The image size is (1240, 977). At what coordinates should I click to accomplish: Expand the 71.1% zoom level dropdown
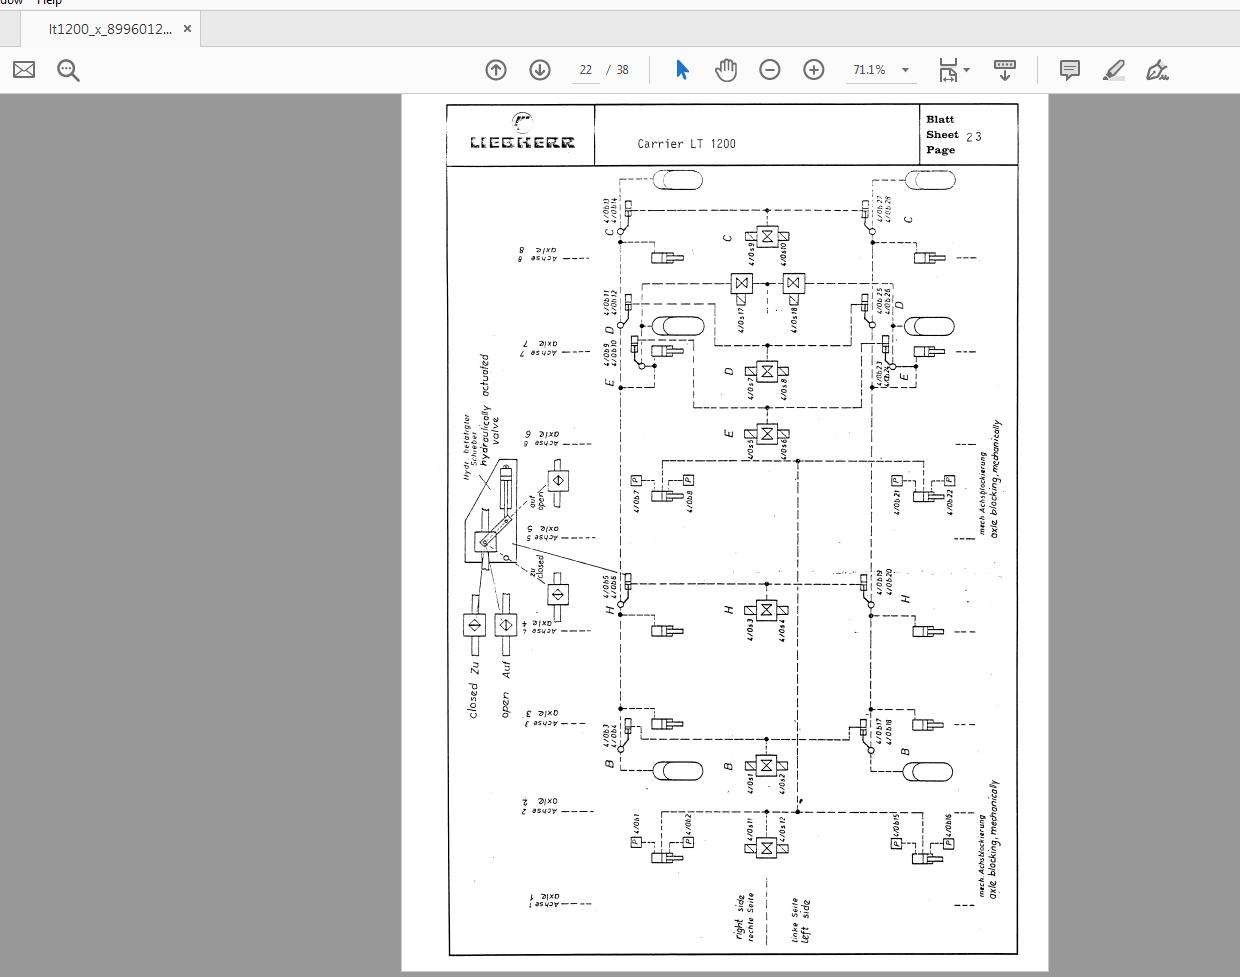pos(906,70)
